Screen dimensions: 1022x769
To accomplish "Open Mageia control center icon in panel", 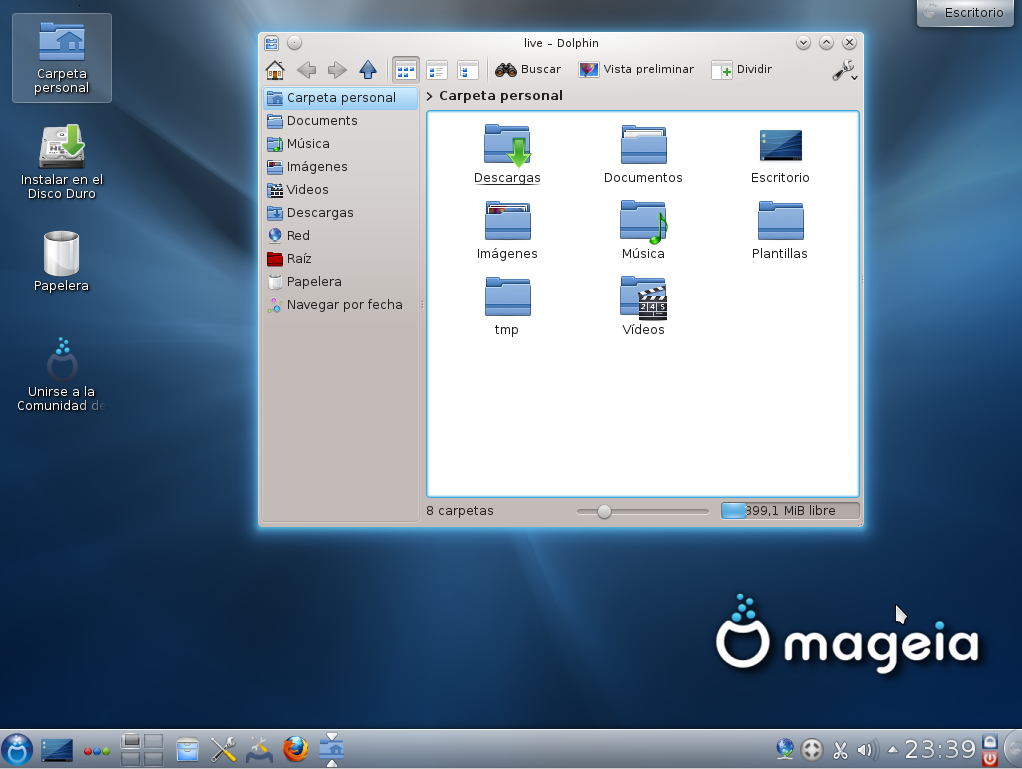I will click(x=259, y=749).
